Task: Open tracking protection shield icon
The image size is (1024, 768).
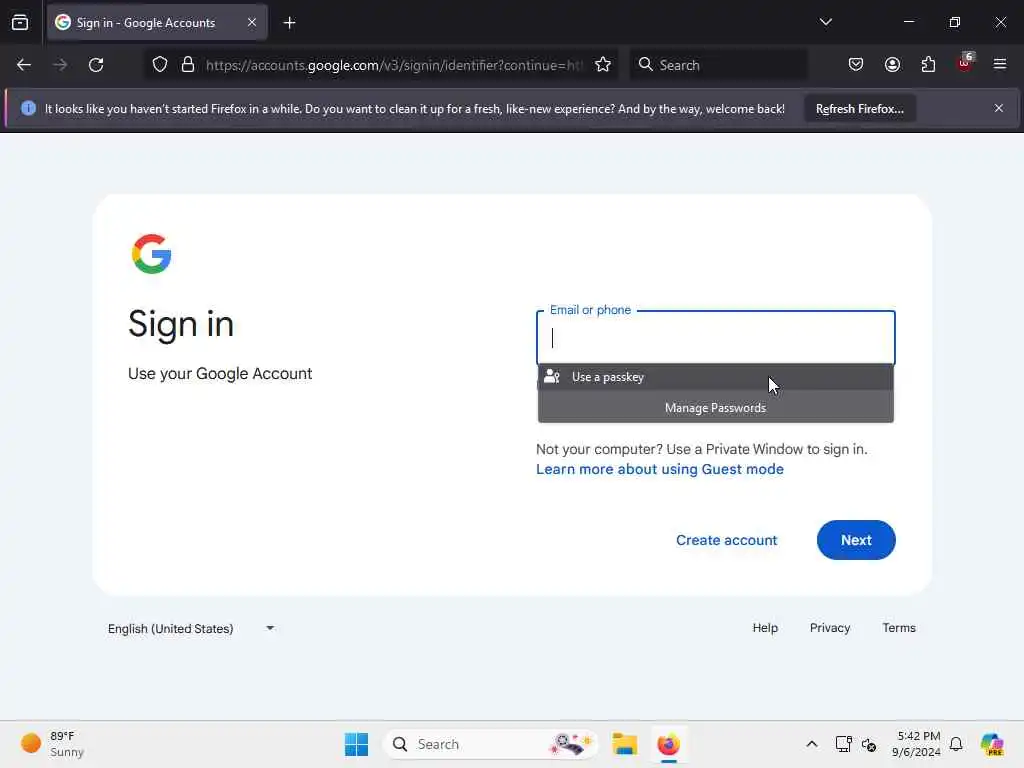Action: (x=160, y=65)
